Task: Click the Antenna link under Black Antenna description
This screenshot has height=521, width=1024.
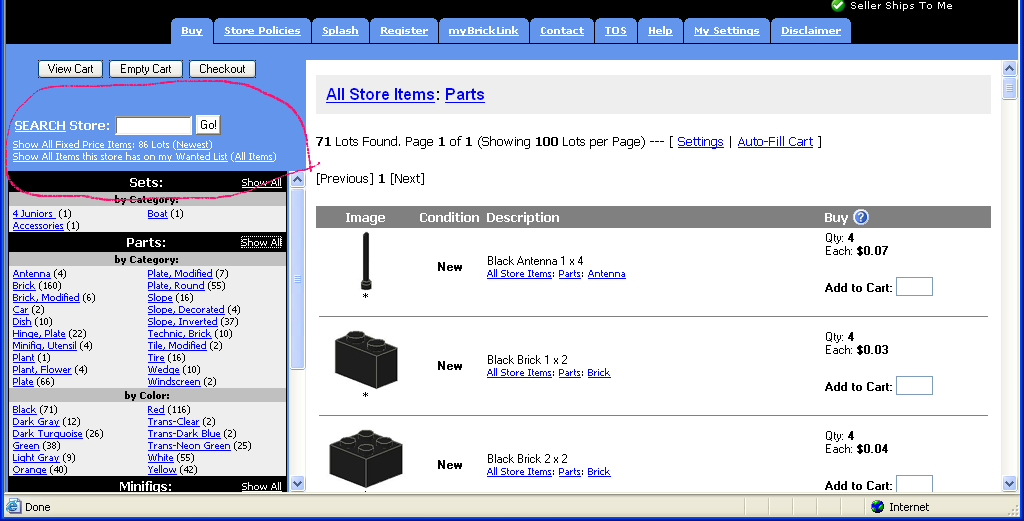Action: [607, 274]
